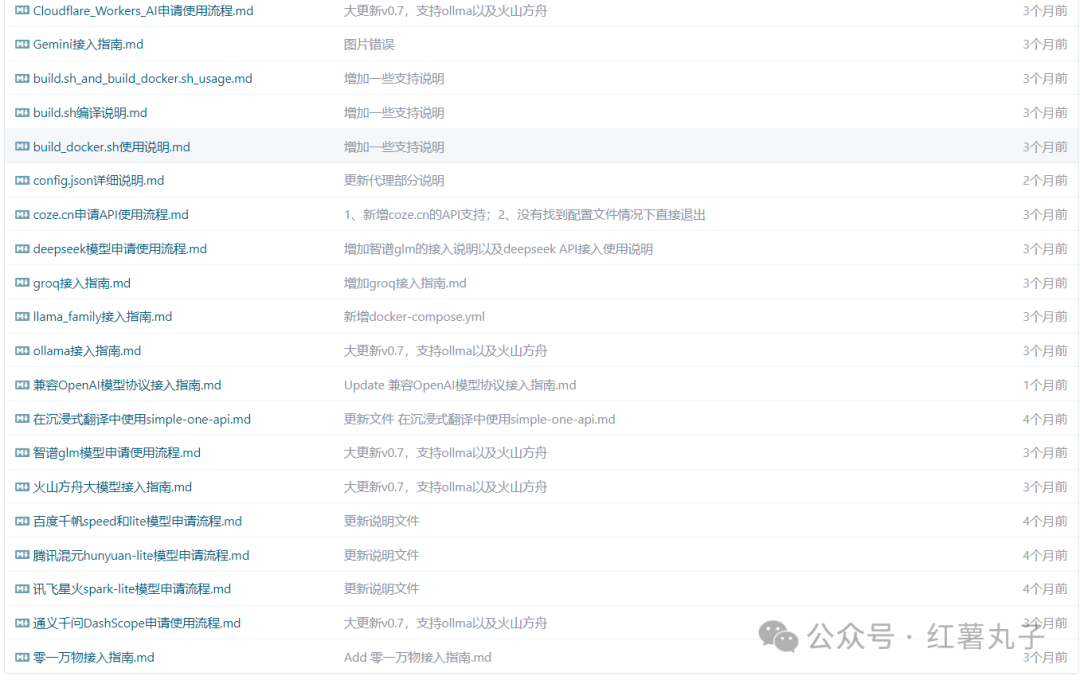The width and height of the screenshot is (1080, 680).
Task: Click markdown icon beside coze.cn申请API使用流程.md
Action: tap(22, 215)
